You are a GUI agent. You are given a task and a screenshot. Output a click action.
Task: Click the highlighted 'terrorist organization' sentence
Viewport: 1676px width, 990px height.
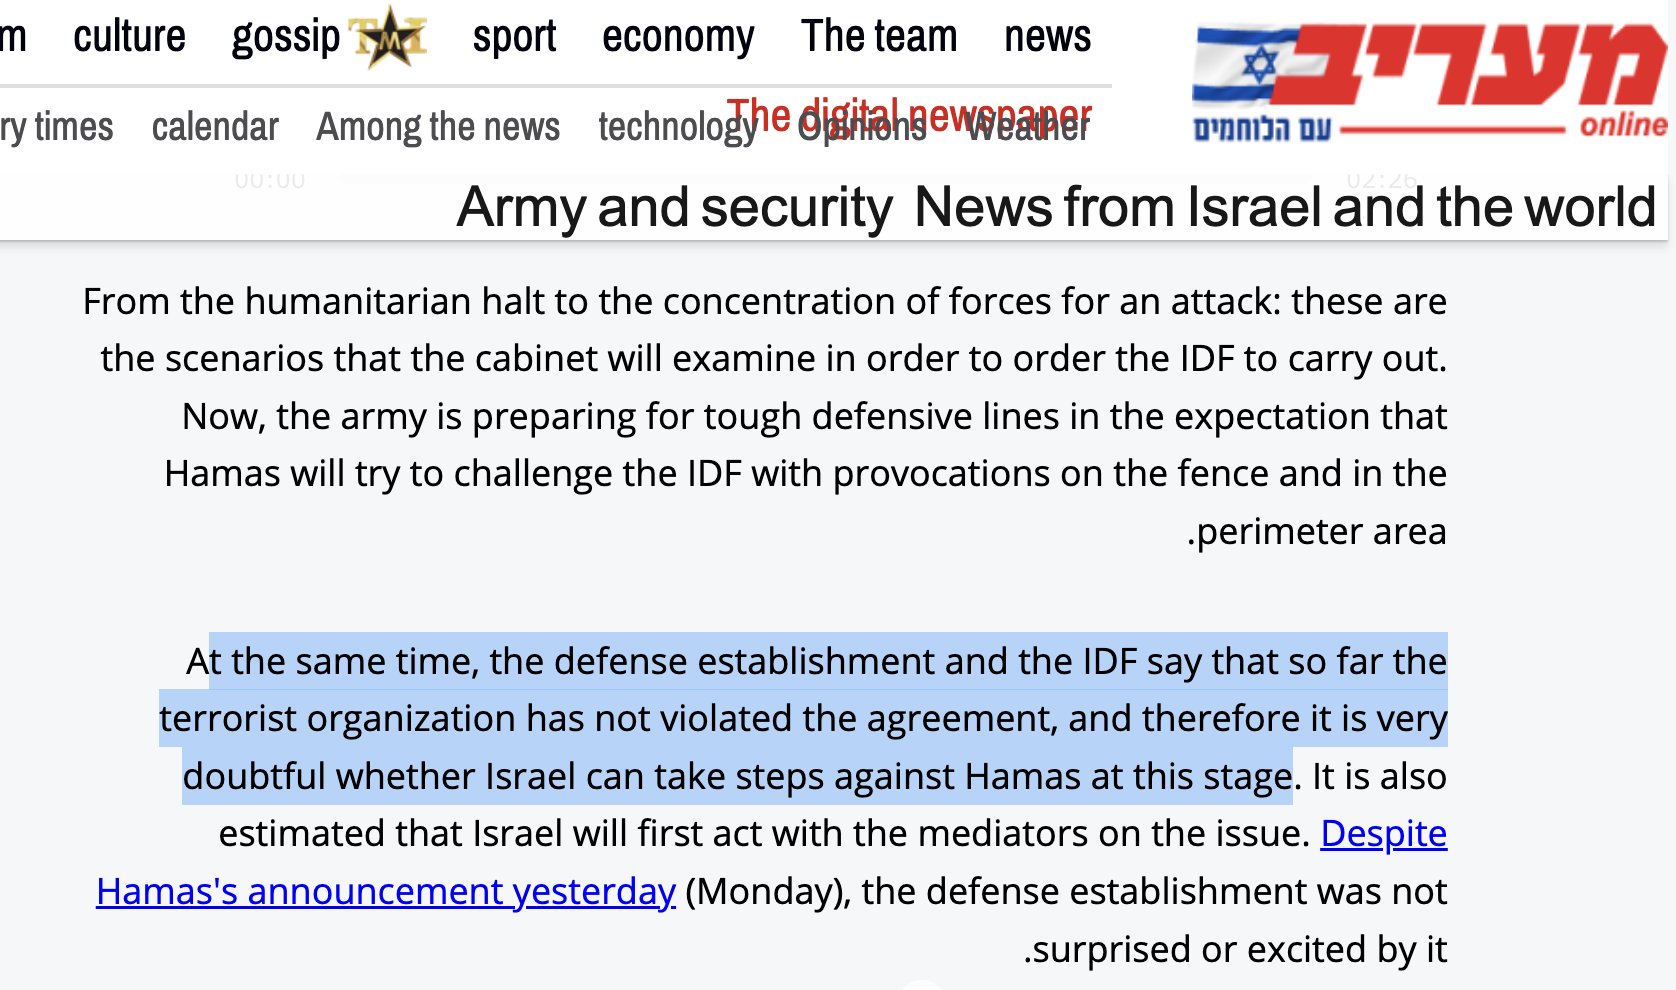803,718
